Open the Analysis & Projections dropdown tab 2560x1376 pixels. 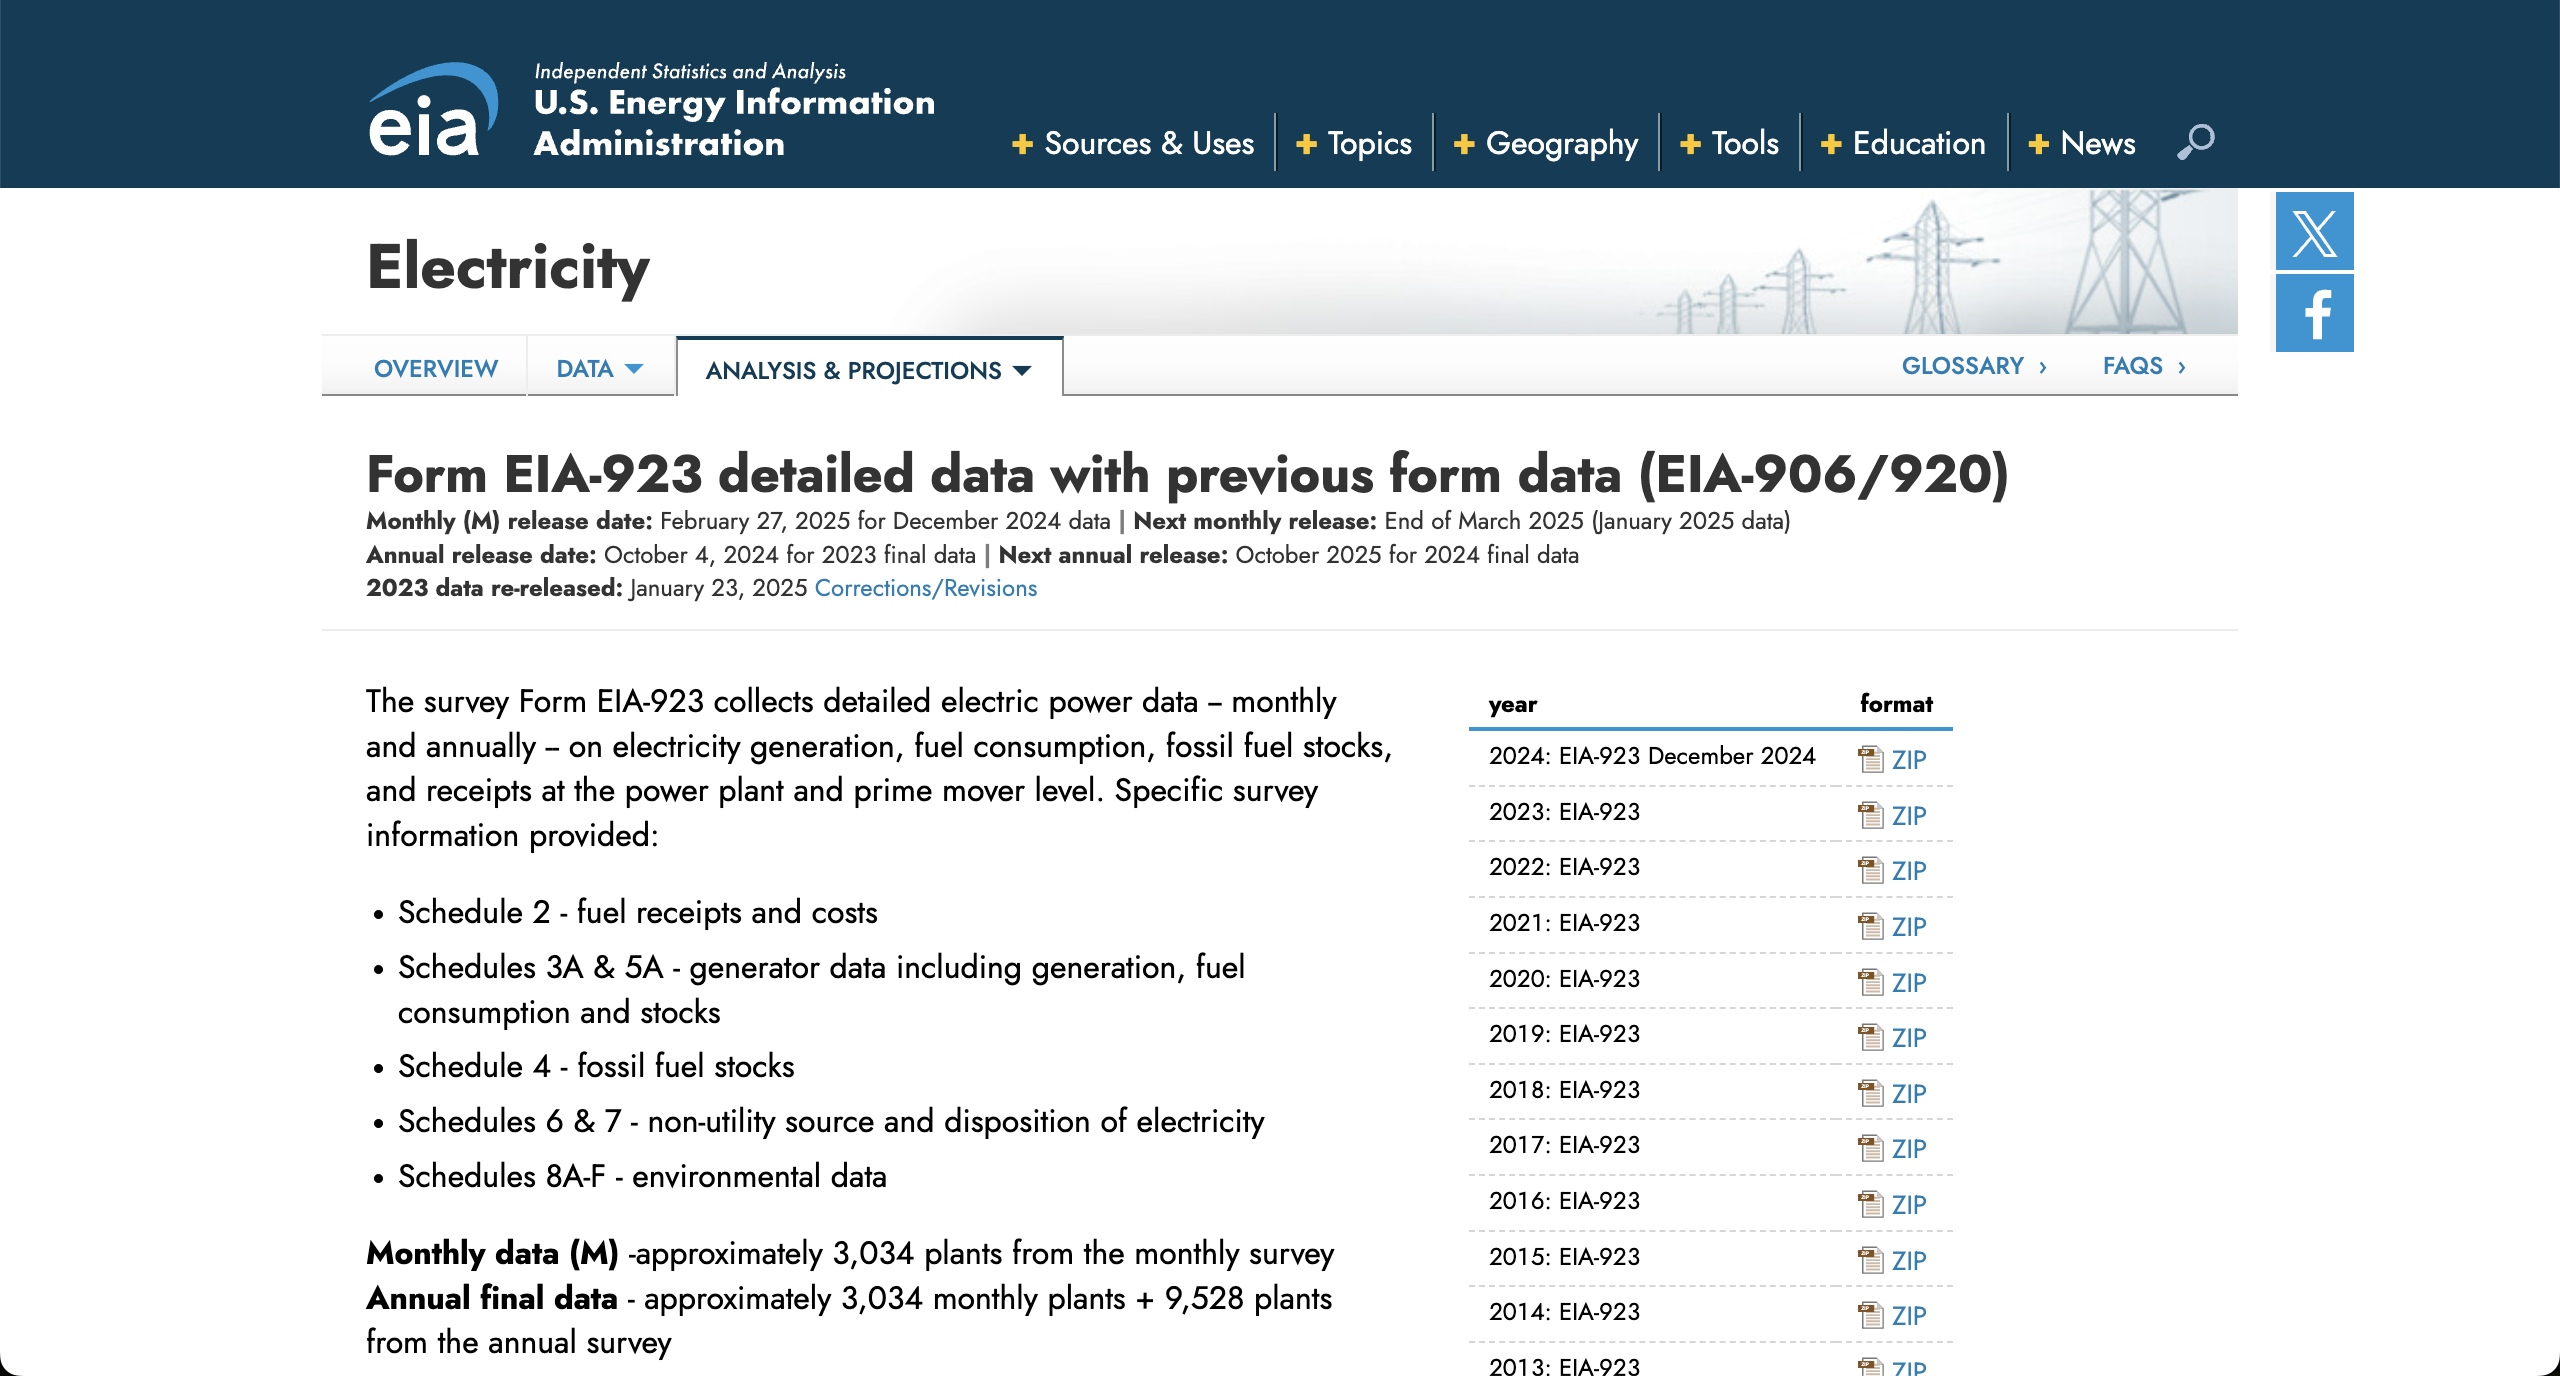(x=869, y=370)
